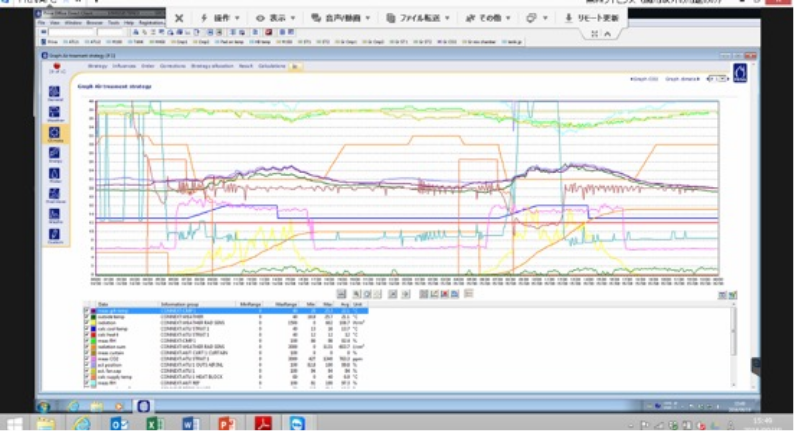
Task: Open the Strategy allocation tab
Action: click(212, 66)
